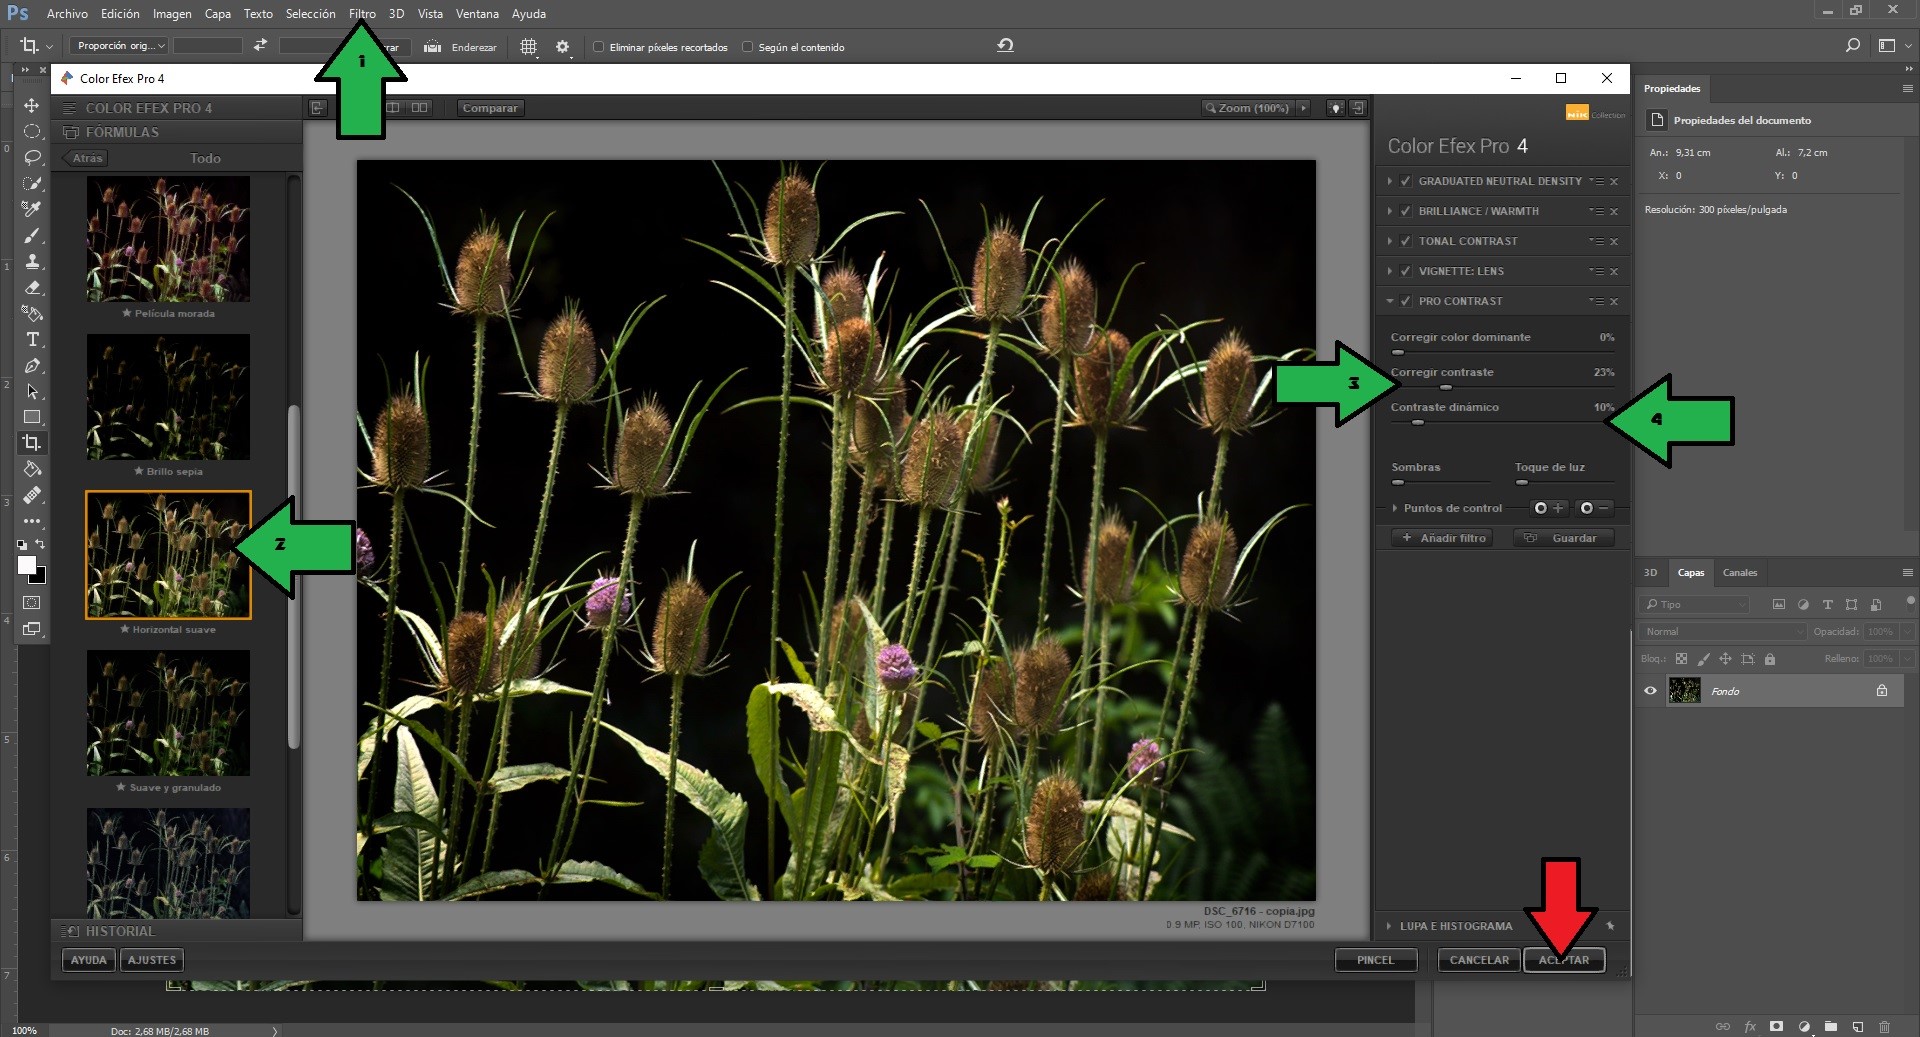Select the Elliptical Marquee tool
This screenshot has width=1920, height=1037.
click(32, 132)
